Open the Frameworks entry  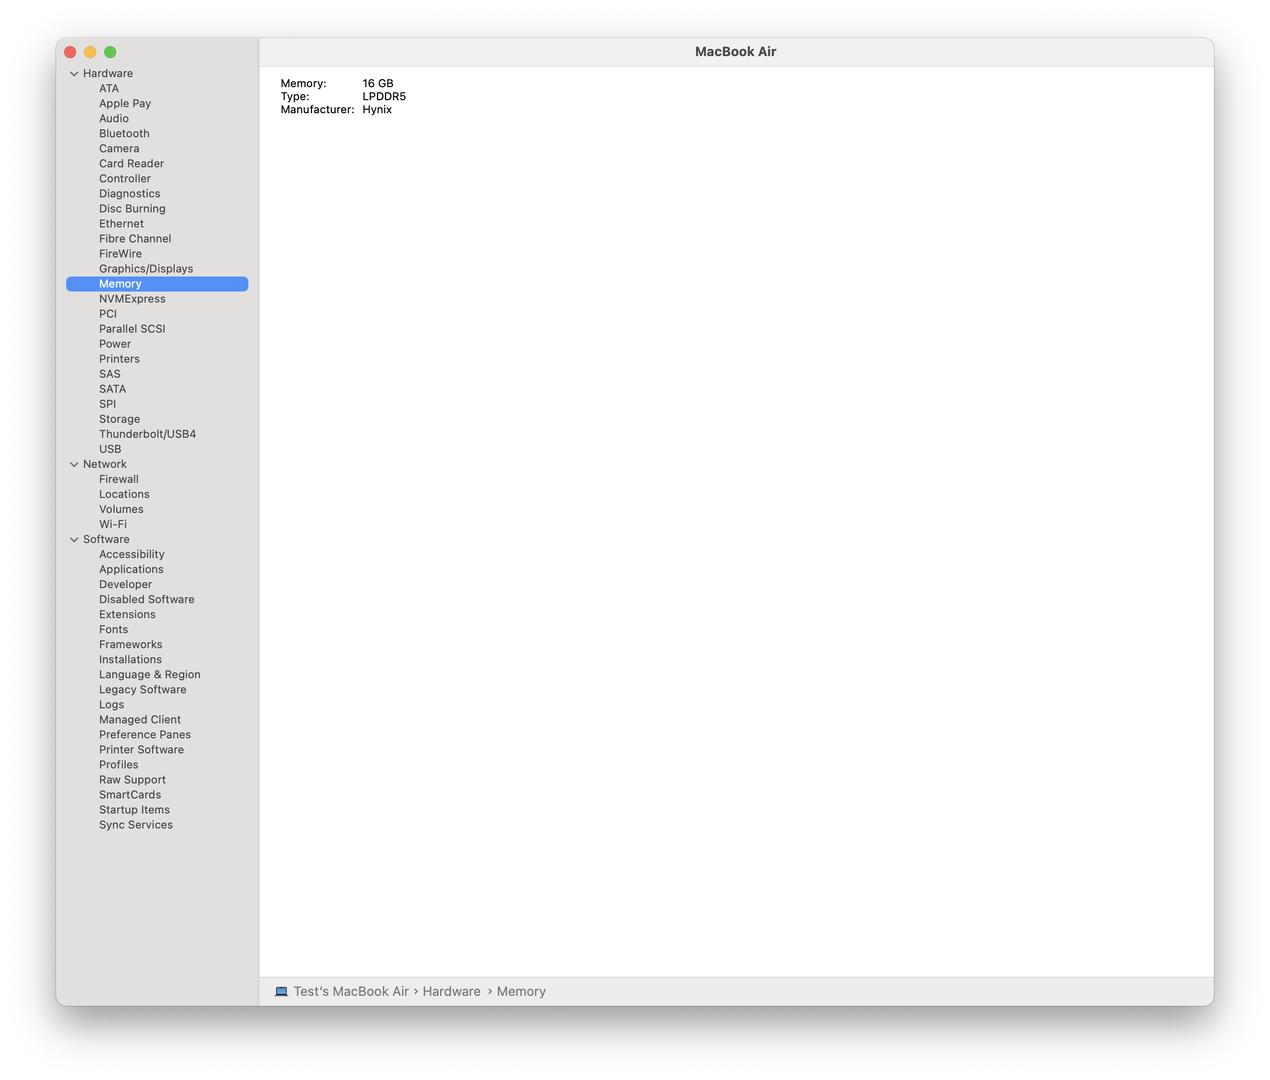coord(130,644)
